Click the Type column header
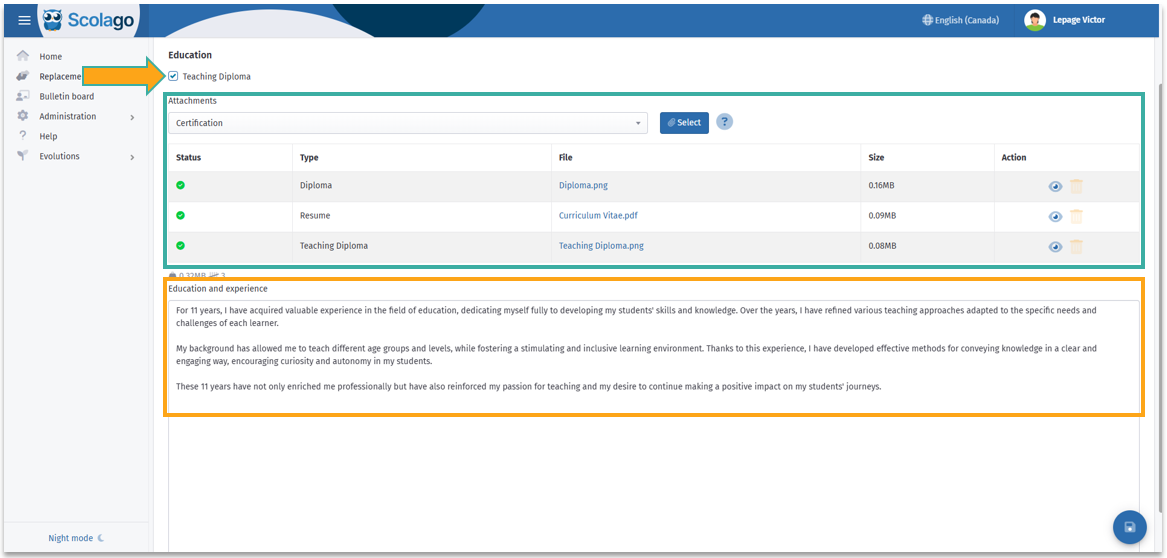The height and width of the screenshot is (558, 1167). pyautogui.click(x=309, y=158)
